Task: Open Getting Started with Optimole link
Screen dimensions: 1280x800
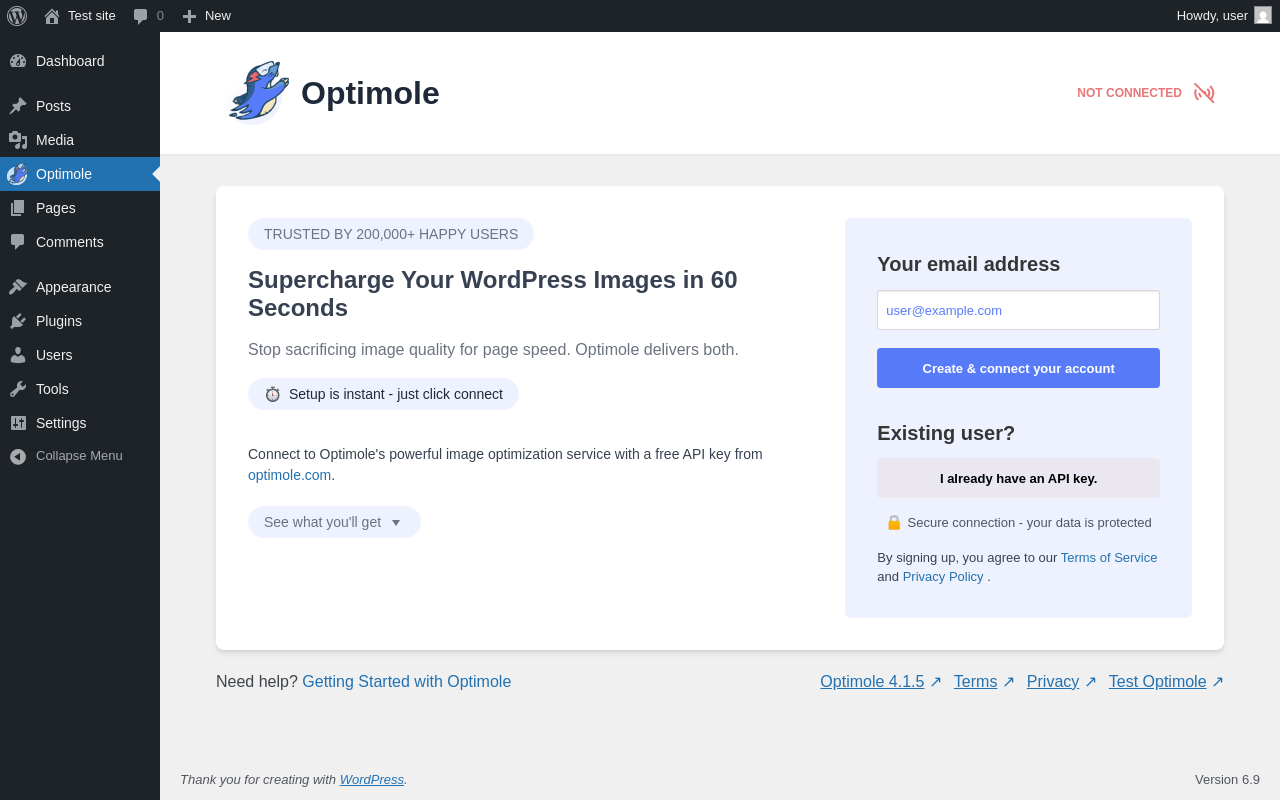Action: [406, 682]
